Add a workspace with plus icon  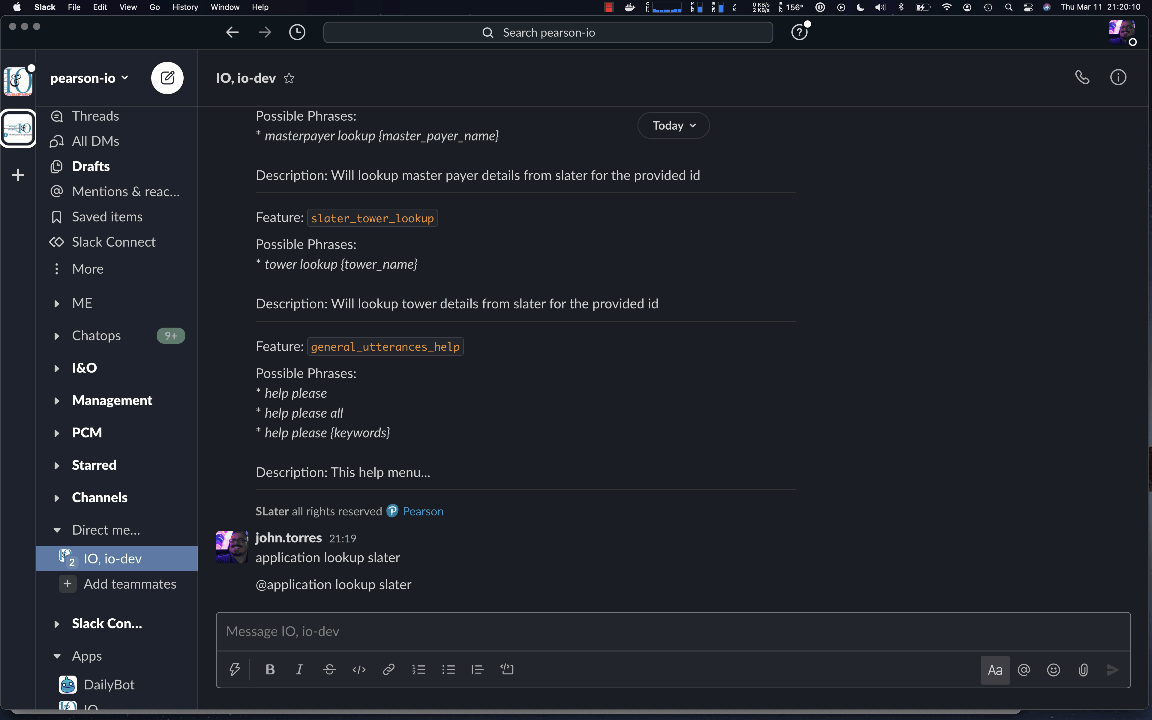(x=18, y=175)
